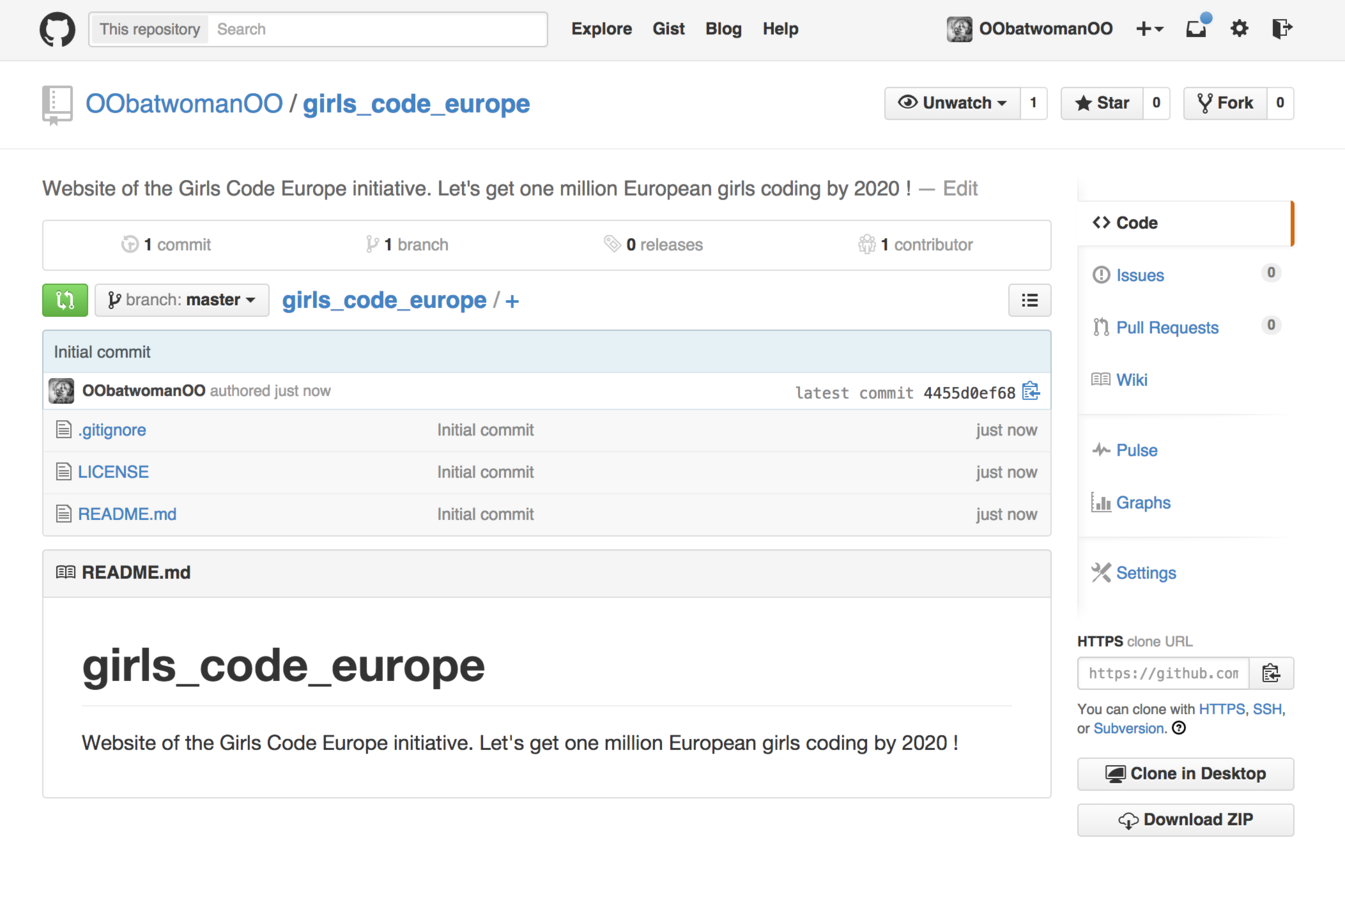The height and width of the screenshot is (900, 1345).
Task: Click the GitHub octocat logo
Action: click(x=57, y=29)
